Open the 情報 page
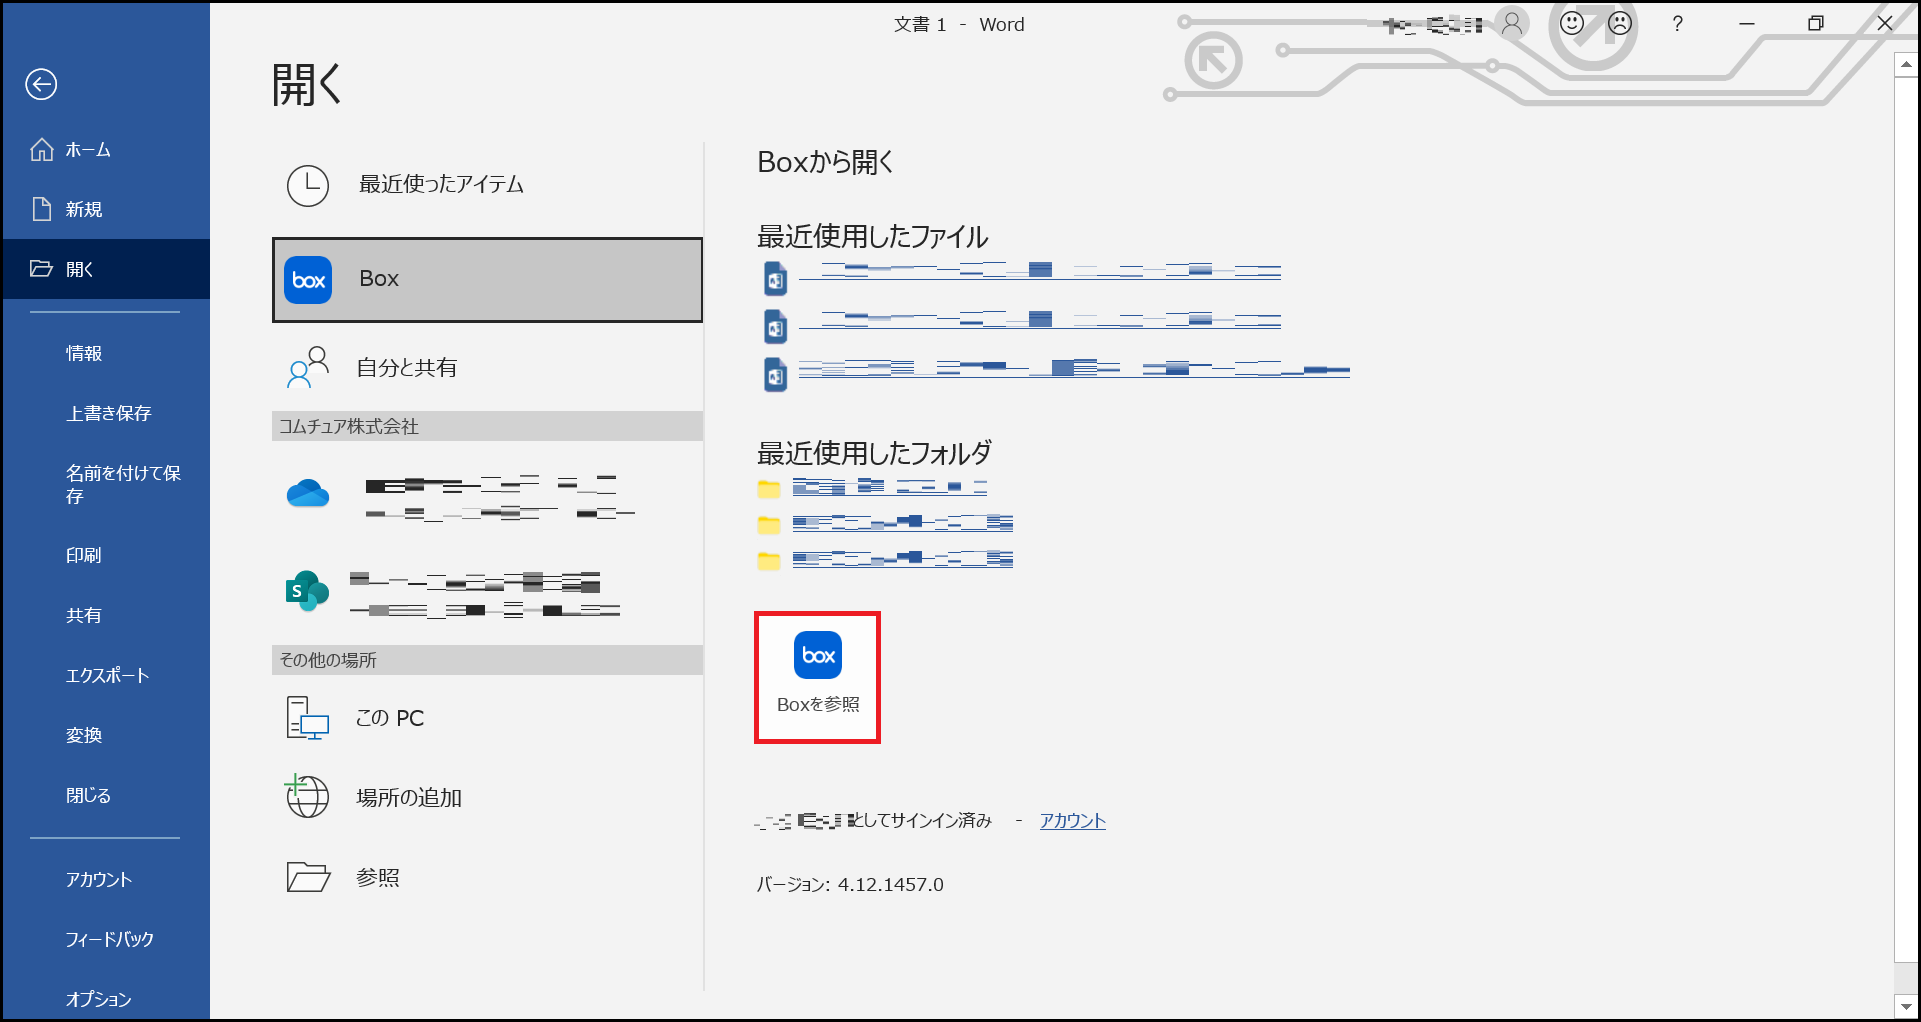The height and width of the screenshot is (1022, 1921). pos(105,353)
